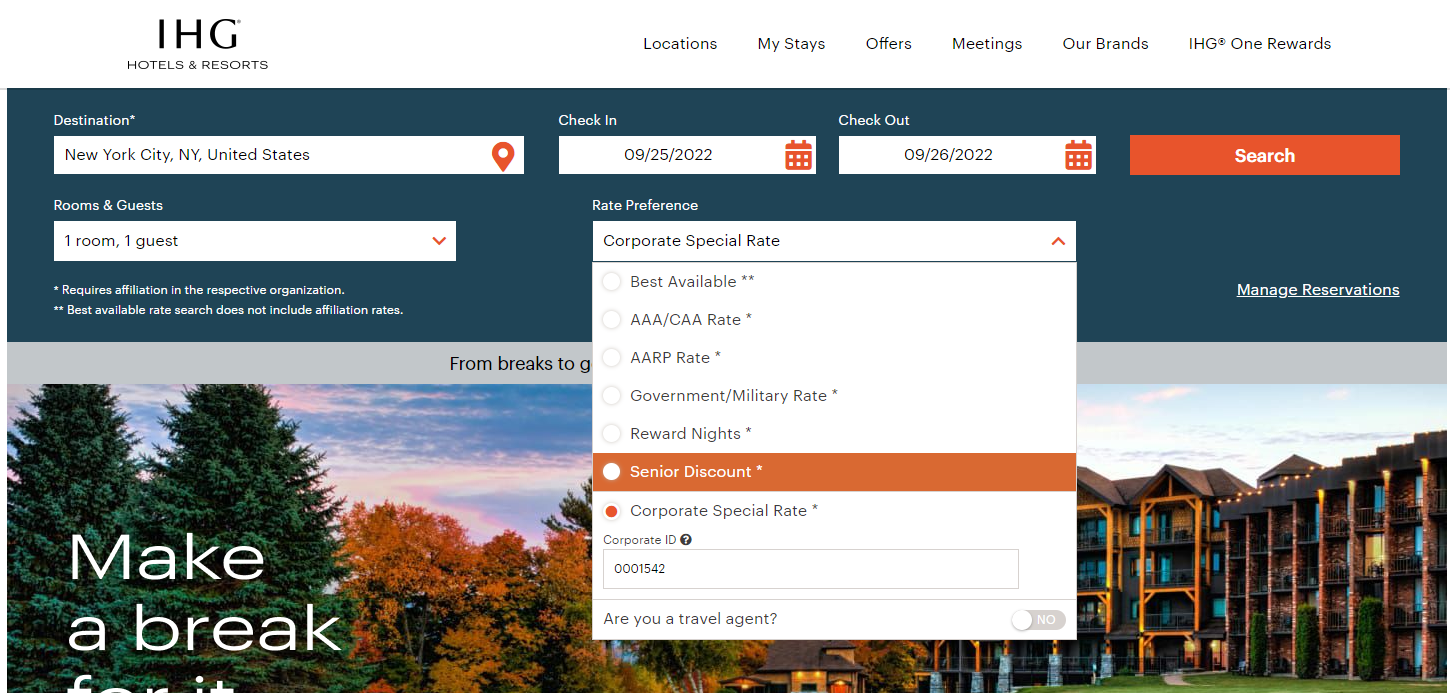Image resolution: width=1450 pixels, height=693 pixels.
Task: Collapse the Rate Preference dropdown chevron
Action: point(1057,241)
